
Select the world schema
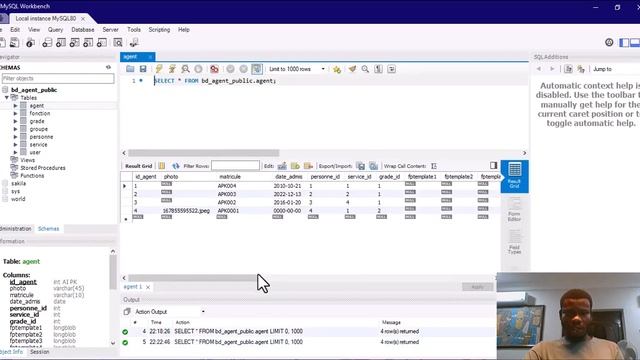[x=18, y=199]
